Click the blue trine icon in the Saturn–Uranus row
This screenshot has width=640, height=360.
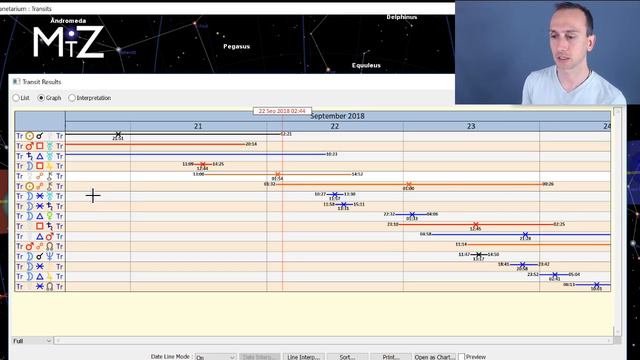click(x=40, y=156)
